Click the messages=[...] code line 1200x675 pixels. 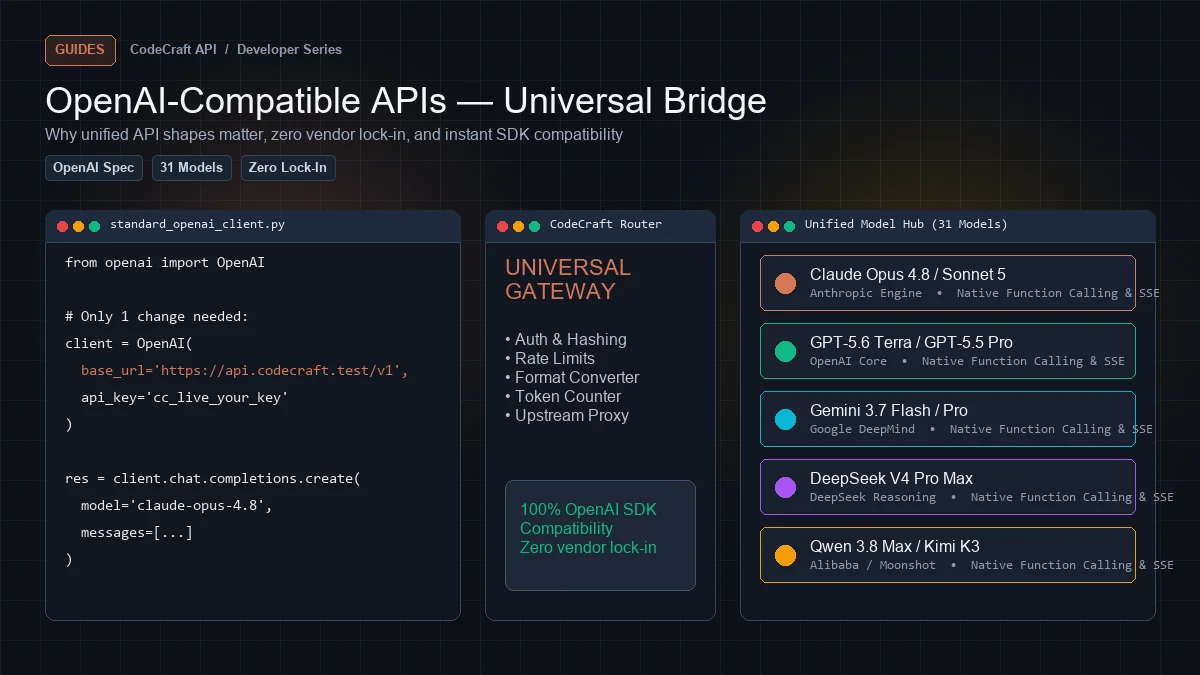(x=137, y=533)
